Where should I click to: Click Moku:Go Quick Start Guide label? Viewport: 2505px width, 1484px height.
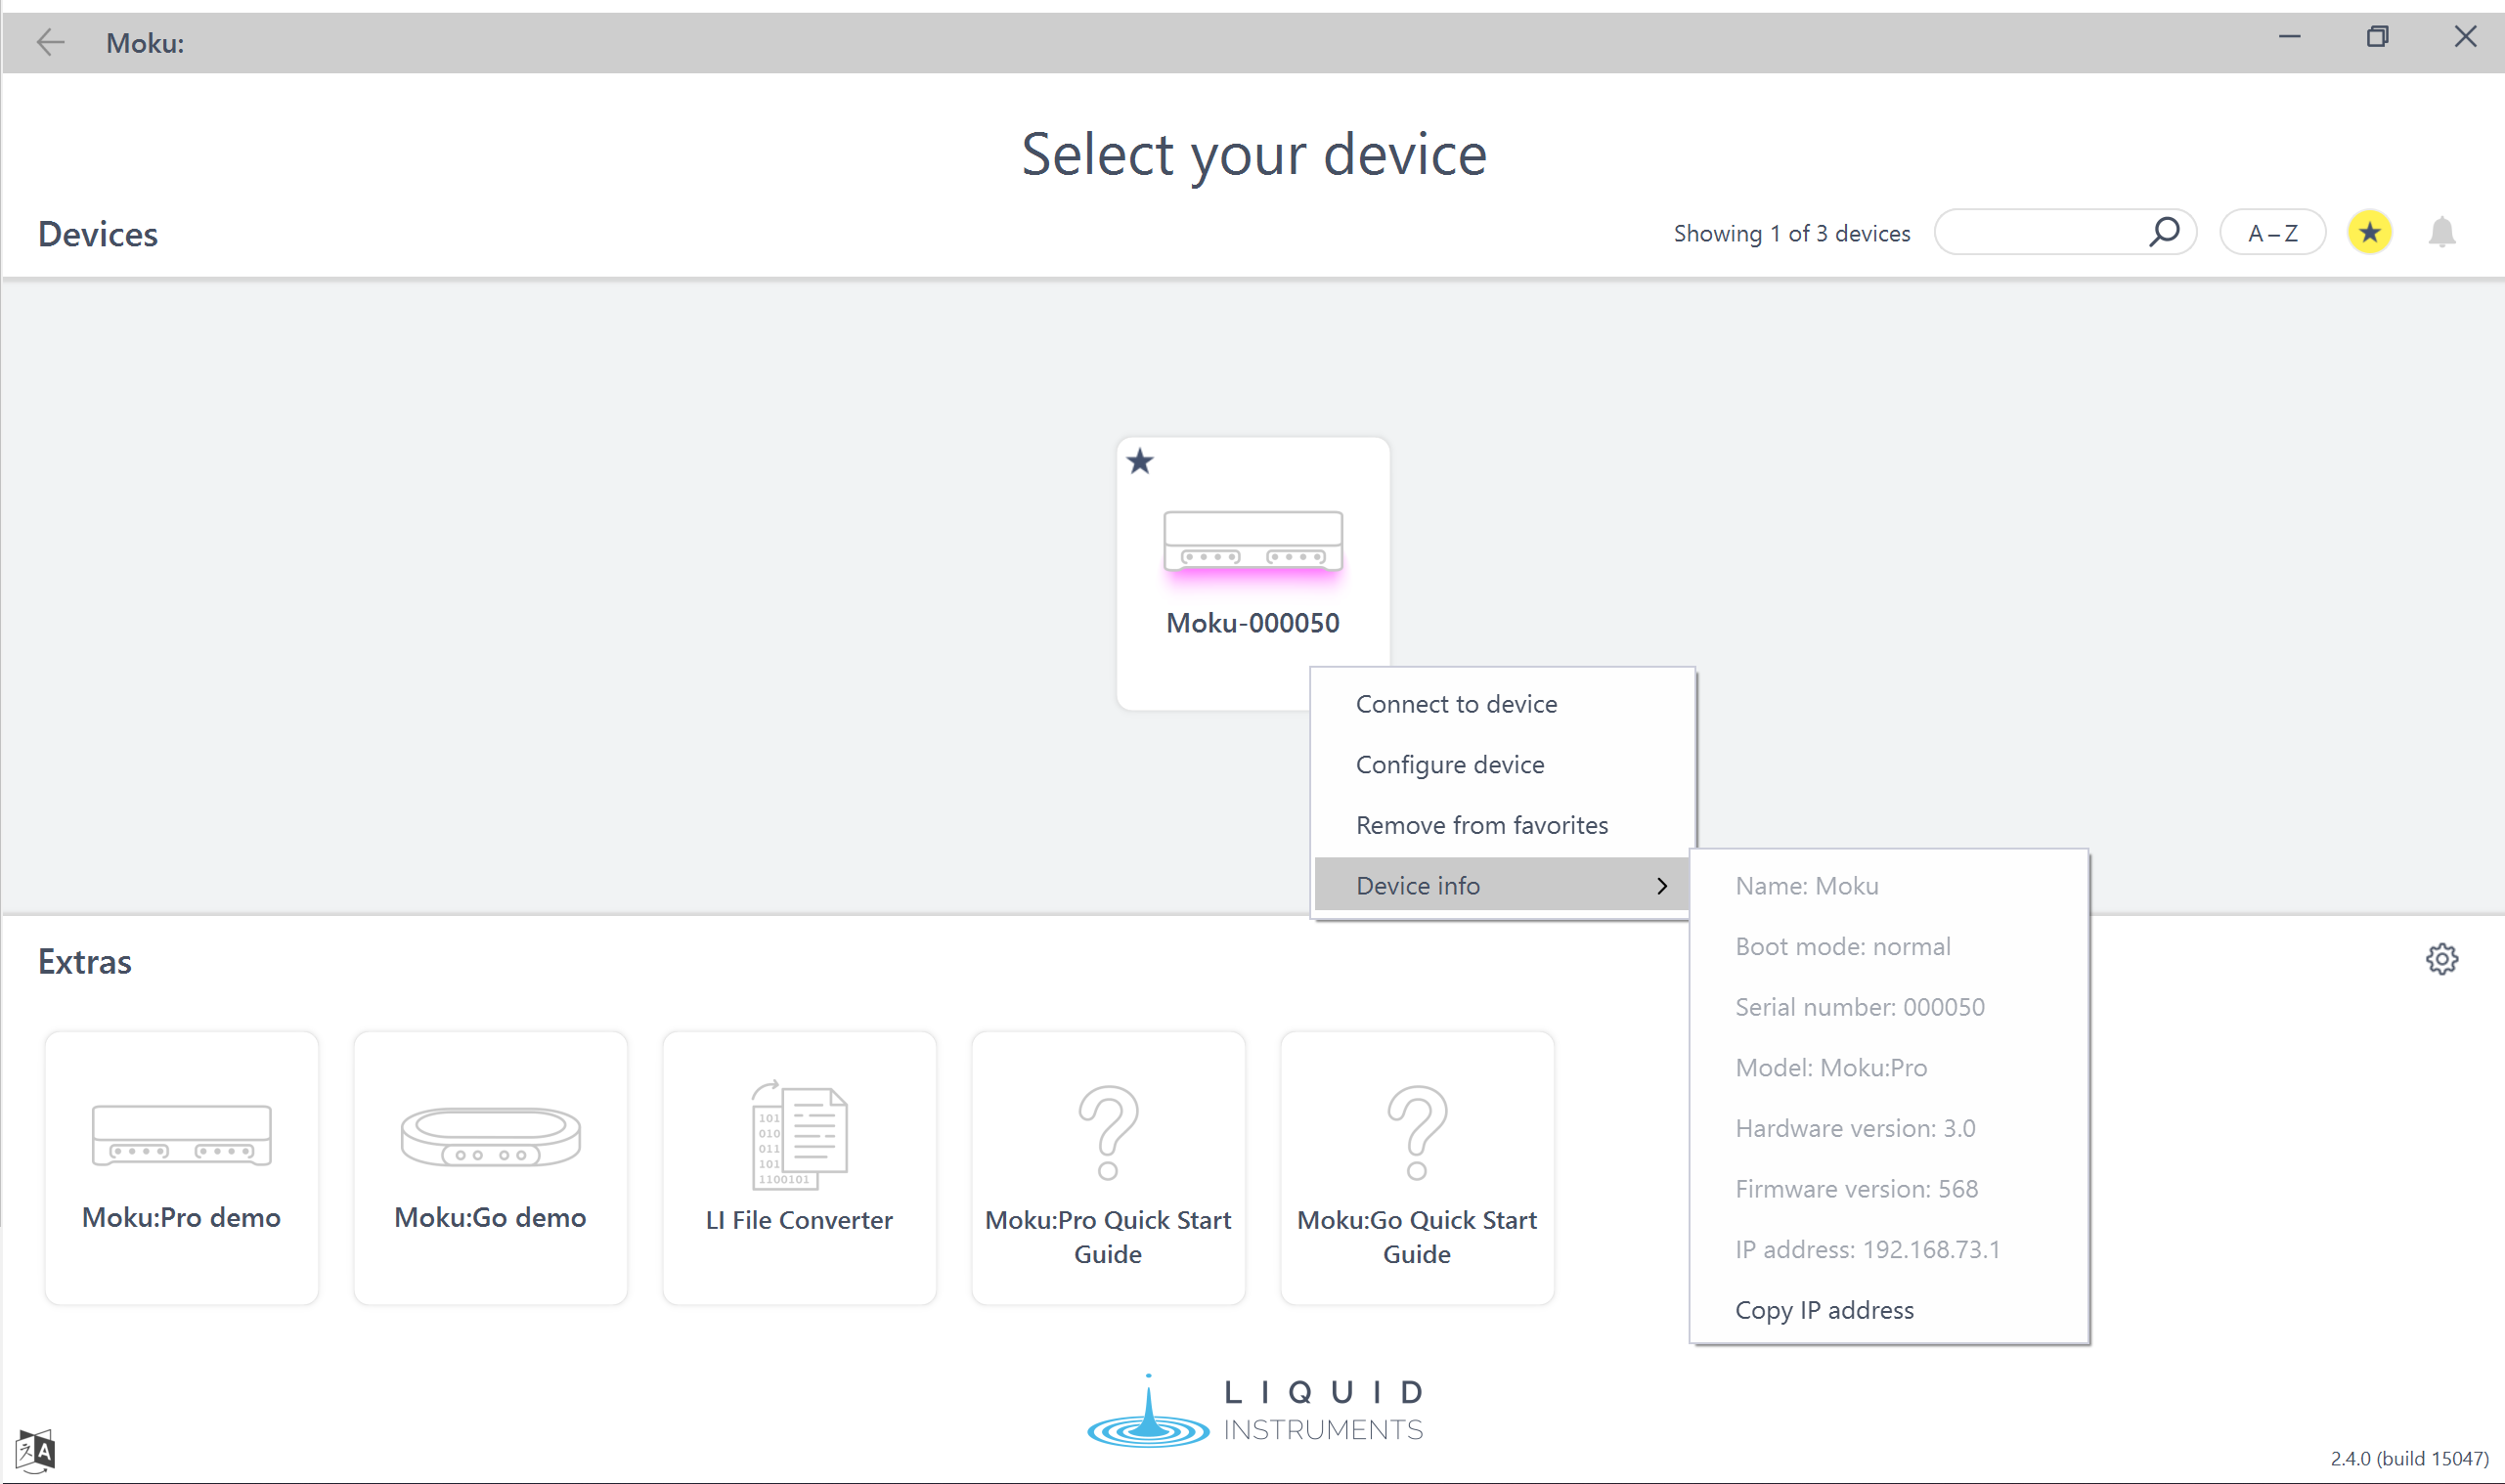(1417, 1237)
